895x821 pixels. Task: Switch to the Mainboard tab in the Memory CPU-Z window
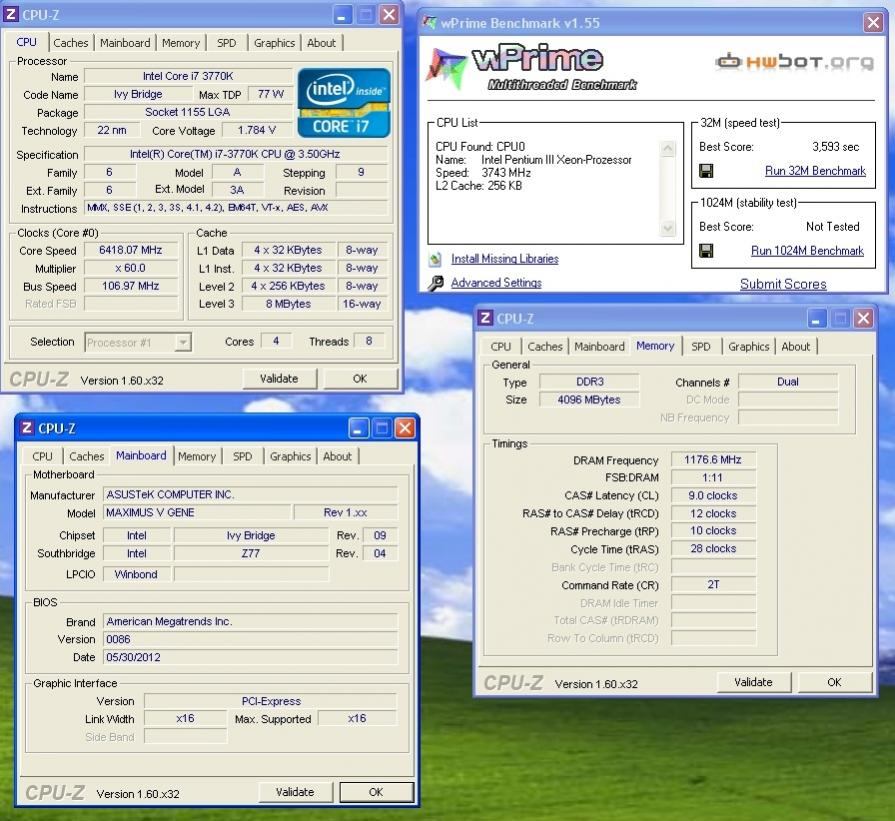[599, 347]
